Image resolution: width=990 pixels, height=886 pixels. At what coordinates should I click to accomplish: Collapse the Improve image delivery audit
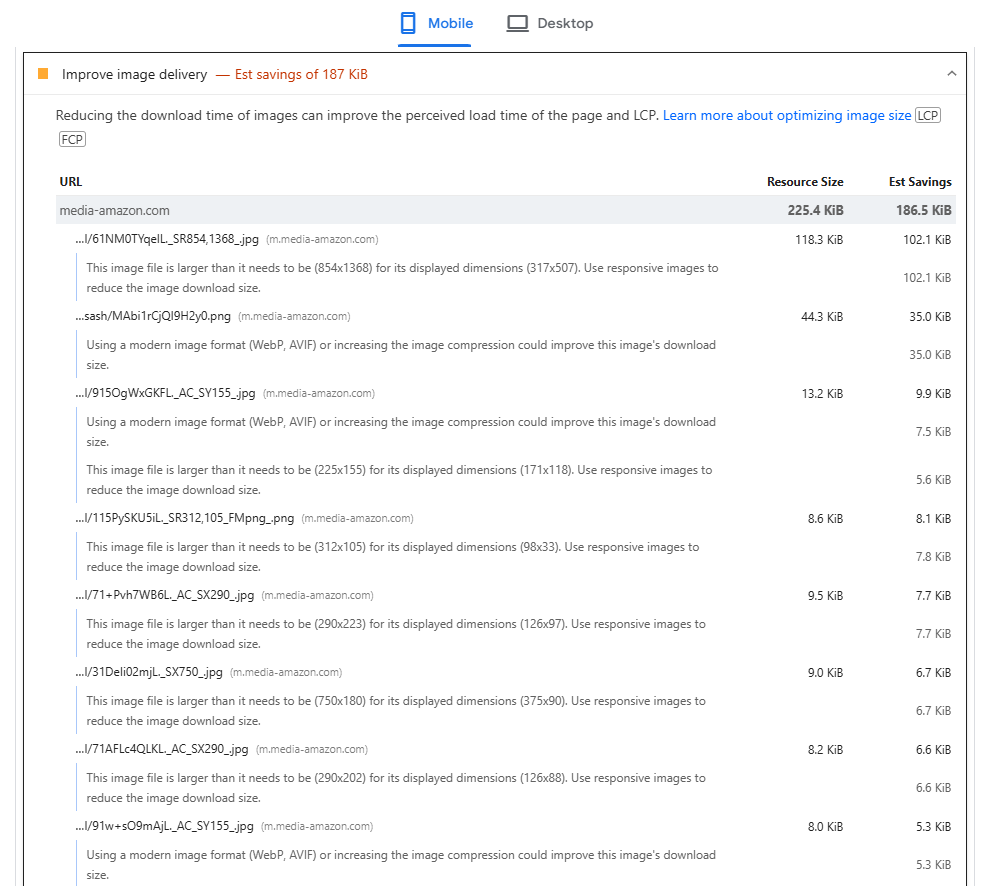pos(951,74)
